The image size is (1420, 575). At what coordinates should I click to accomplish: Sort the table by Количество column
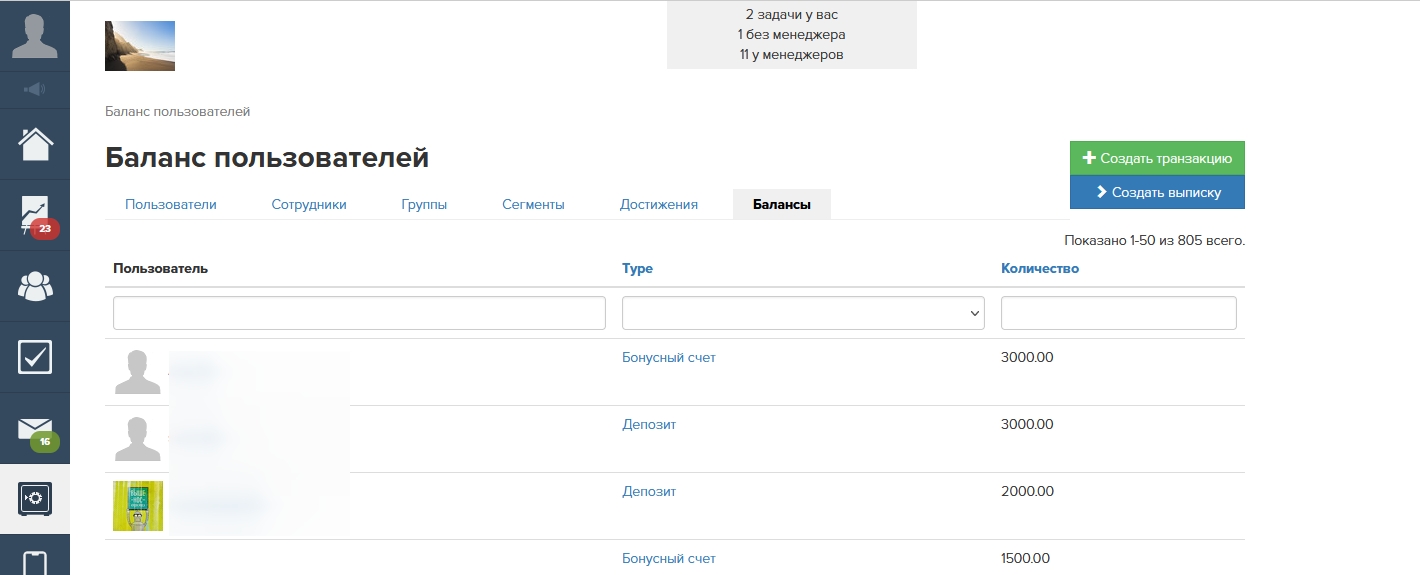pos(1039,268)
